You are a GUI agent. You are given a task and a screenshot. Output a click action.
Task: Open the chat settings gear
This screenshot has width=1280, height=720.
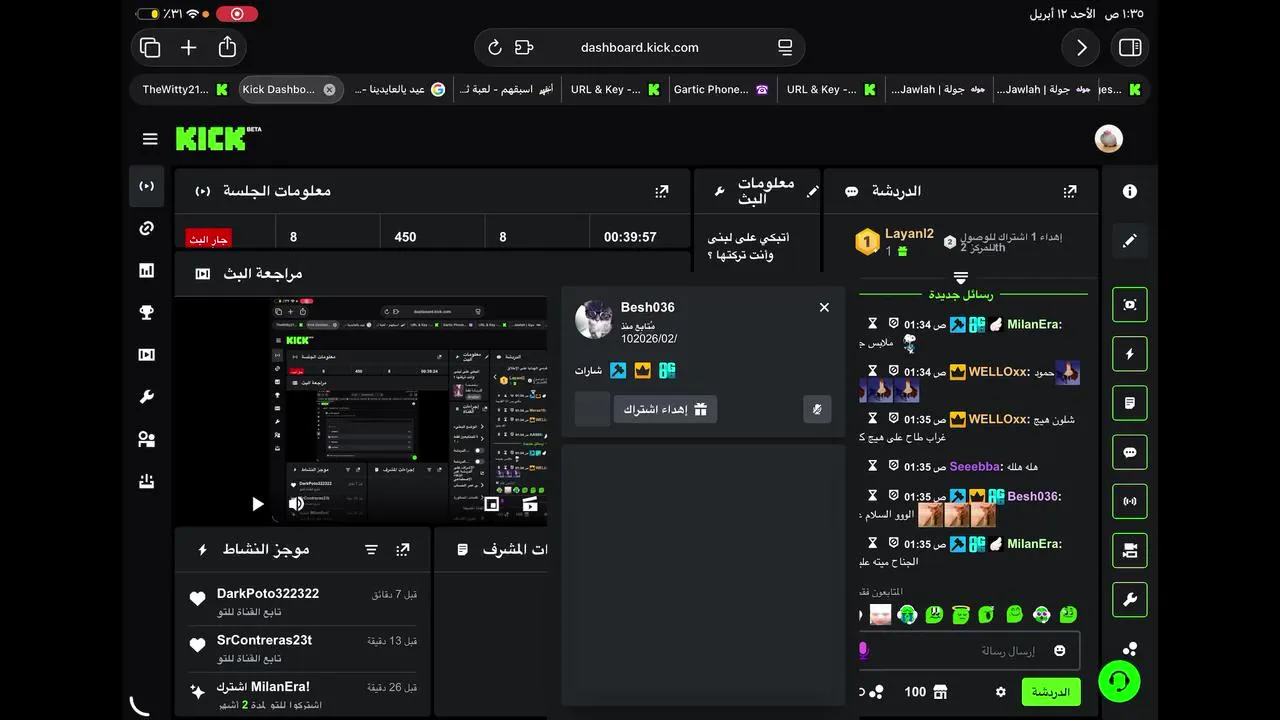1000,692
